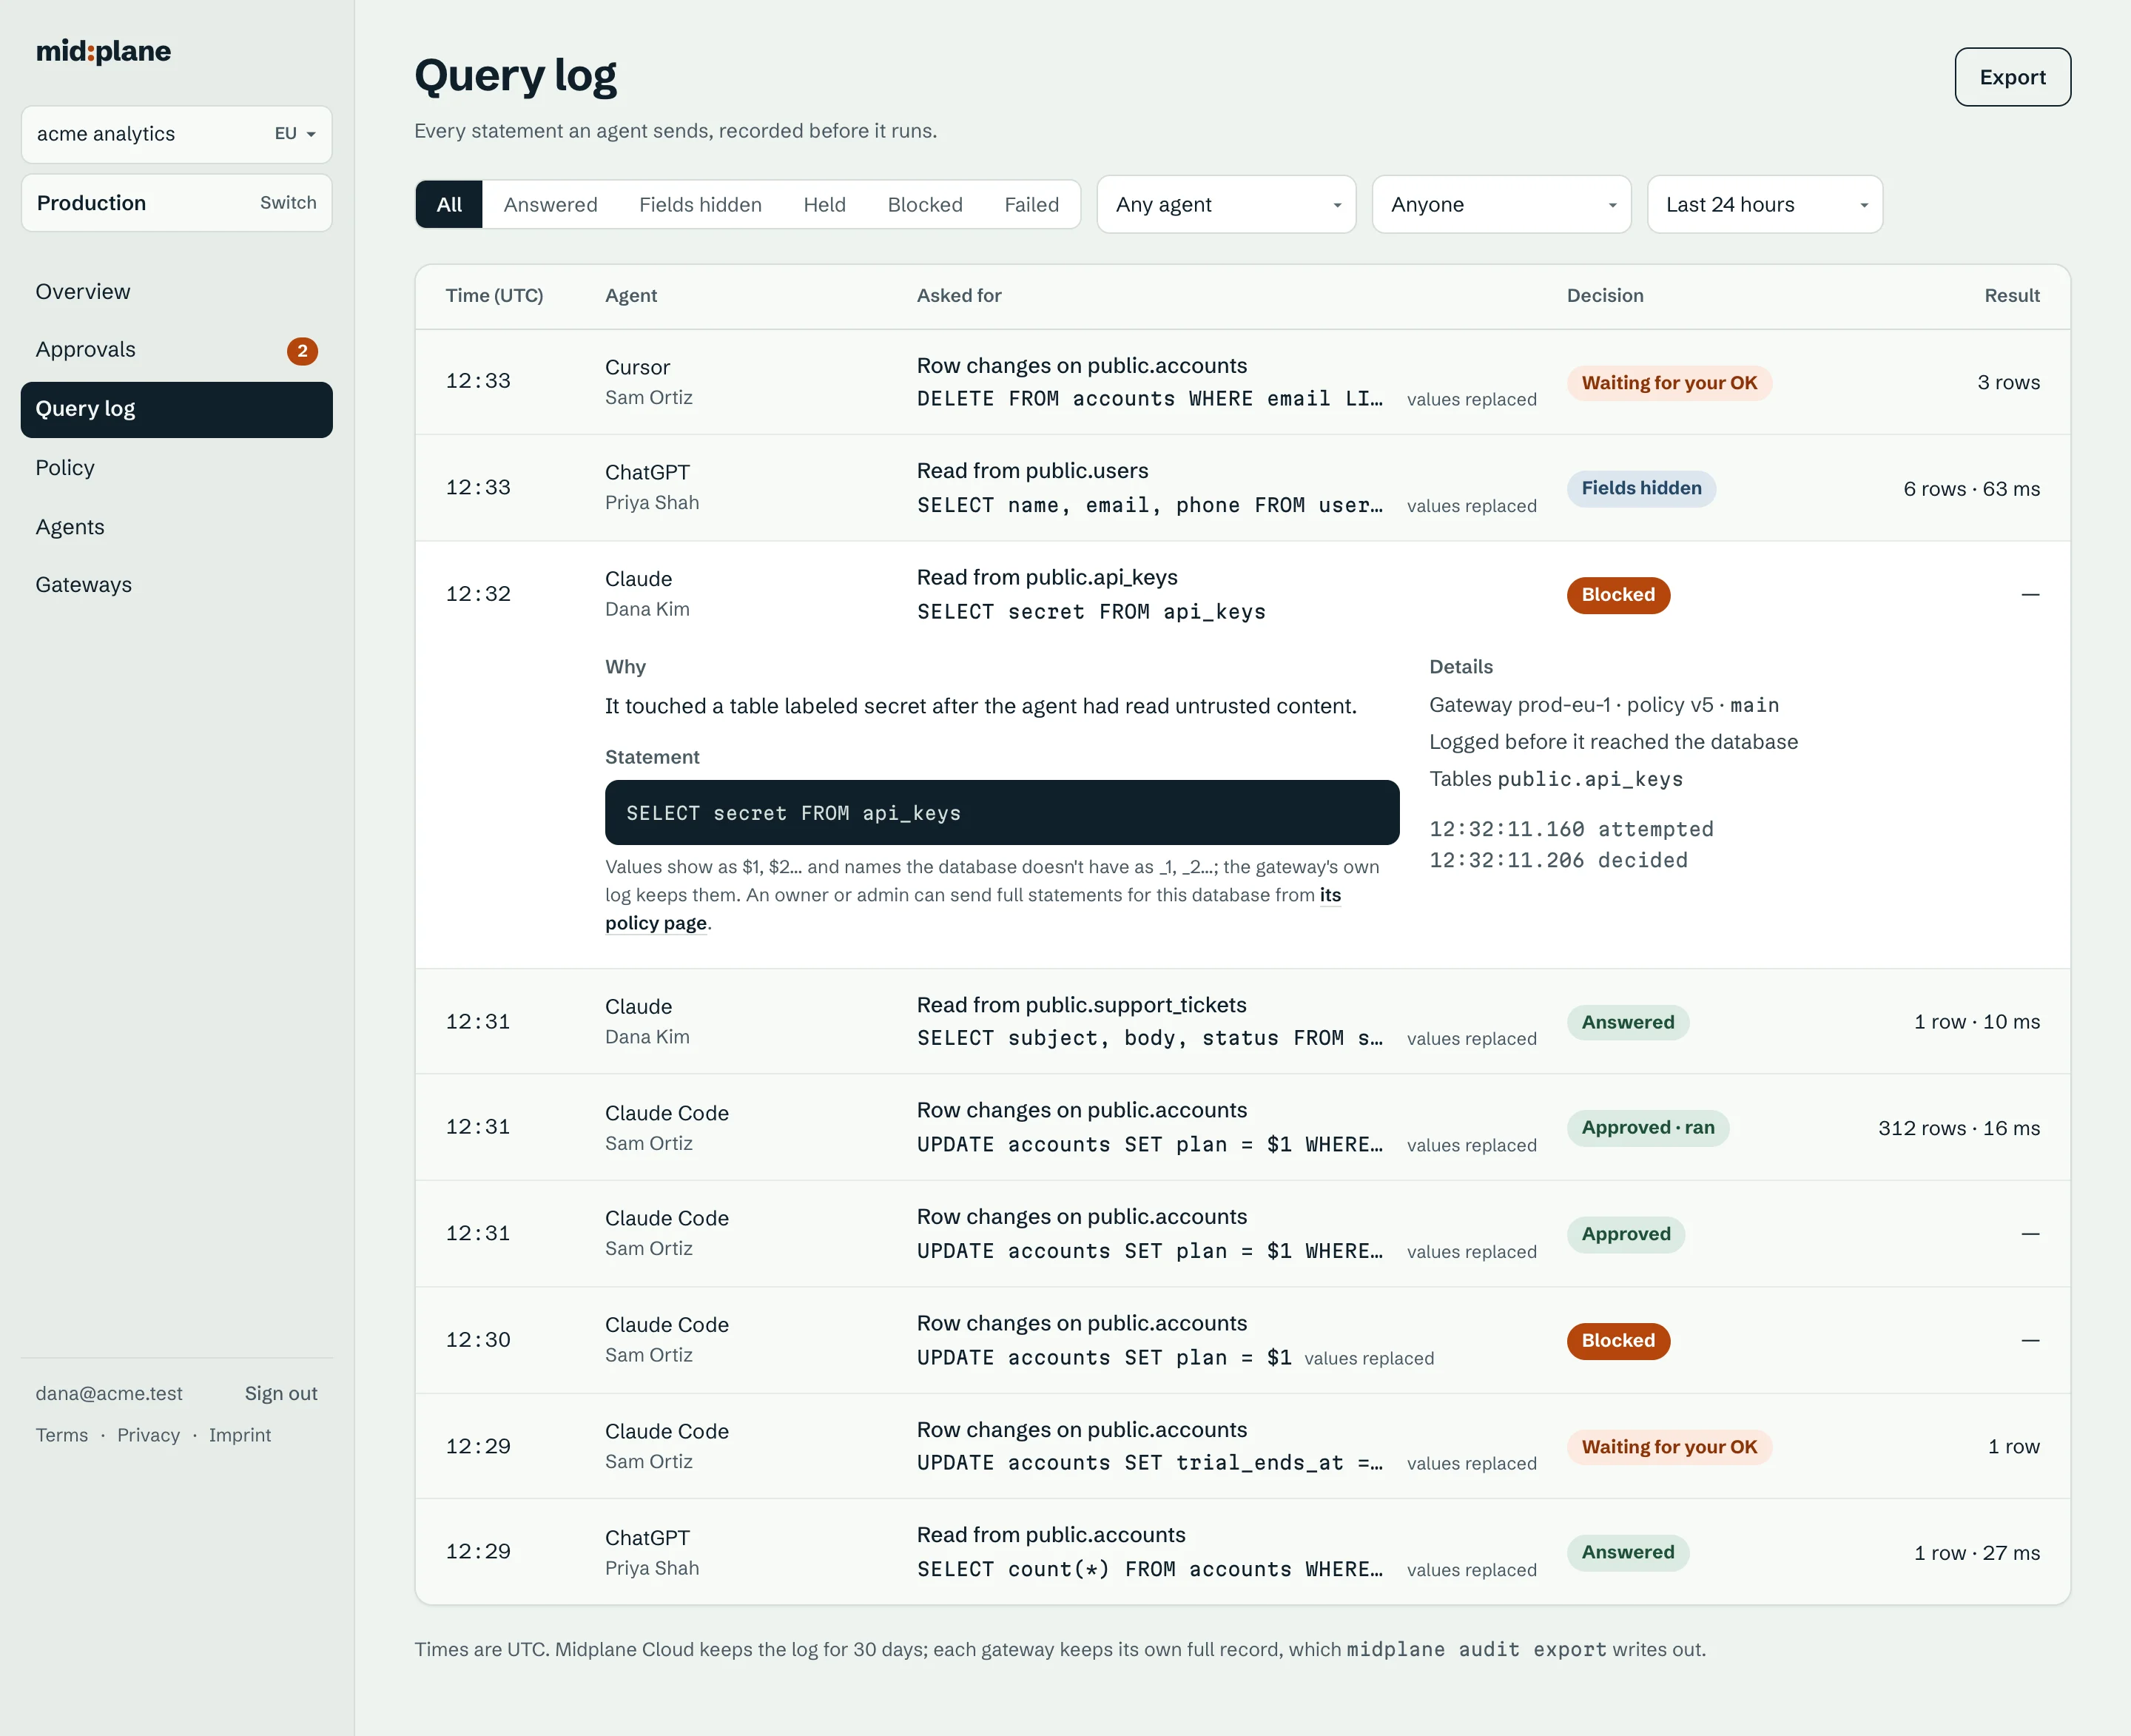Collapse the expanded 12:32 Claude api_keys row

pyautogui.click(x=1242, y=594)
